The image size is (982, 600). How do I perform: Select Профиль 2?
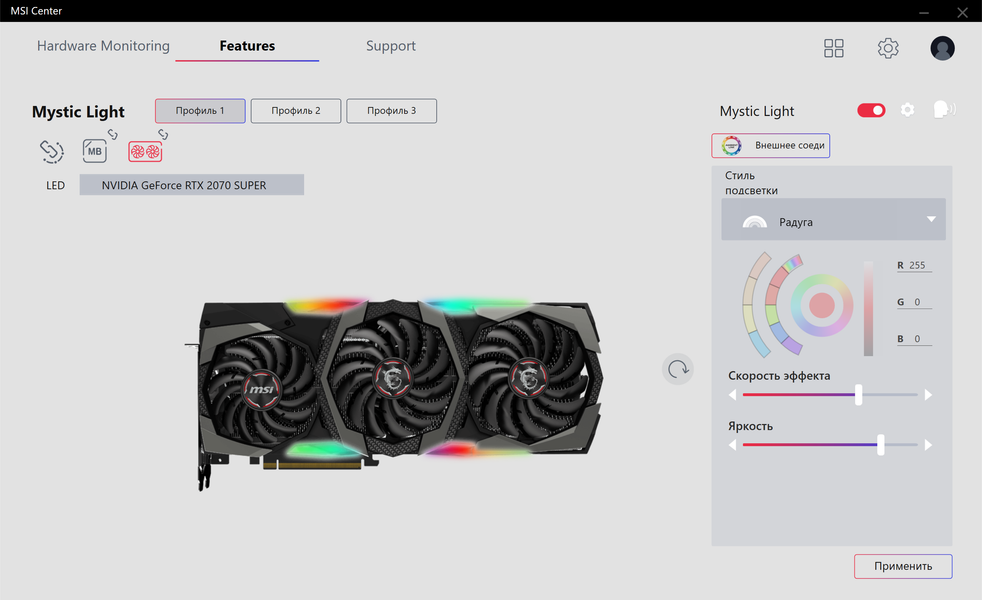pos(296,111)
